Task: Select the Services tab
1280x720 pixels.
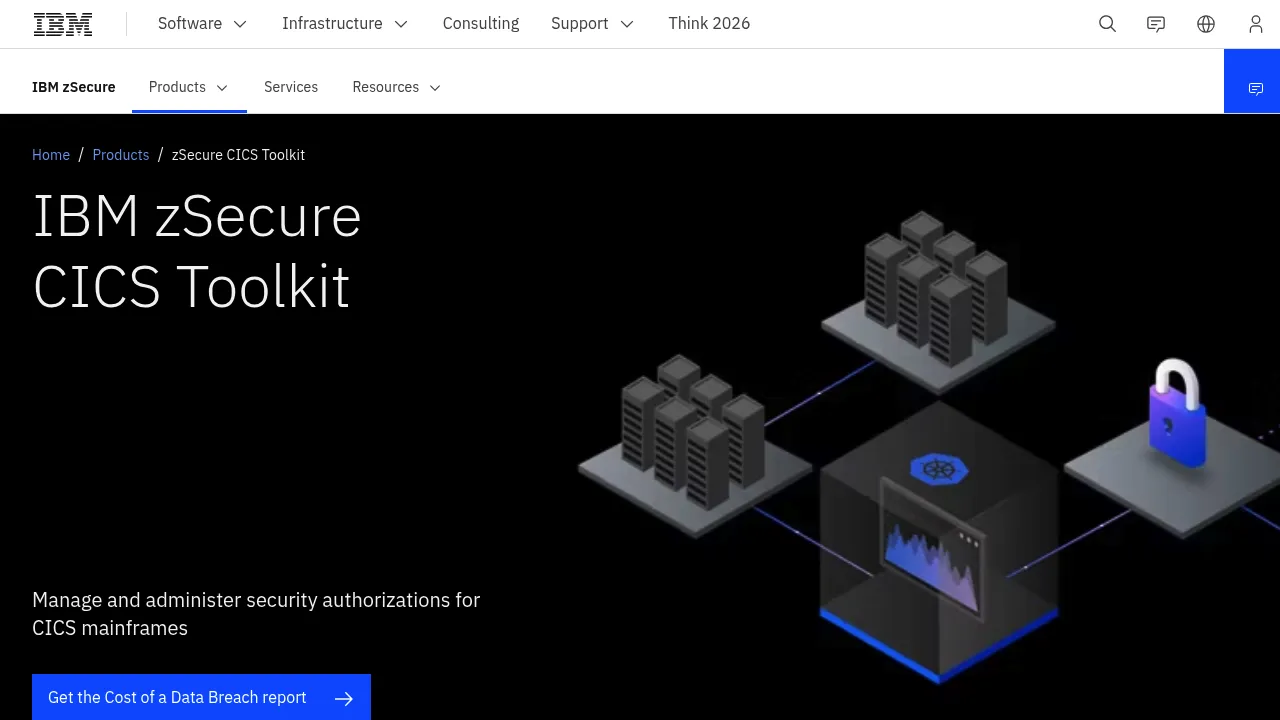Action: [291, 87]
